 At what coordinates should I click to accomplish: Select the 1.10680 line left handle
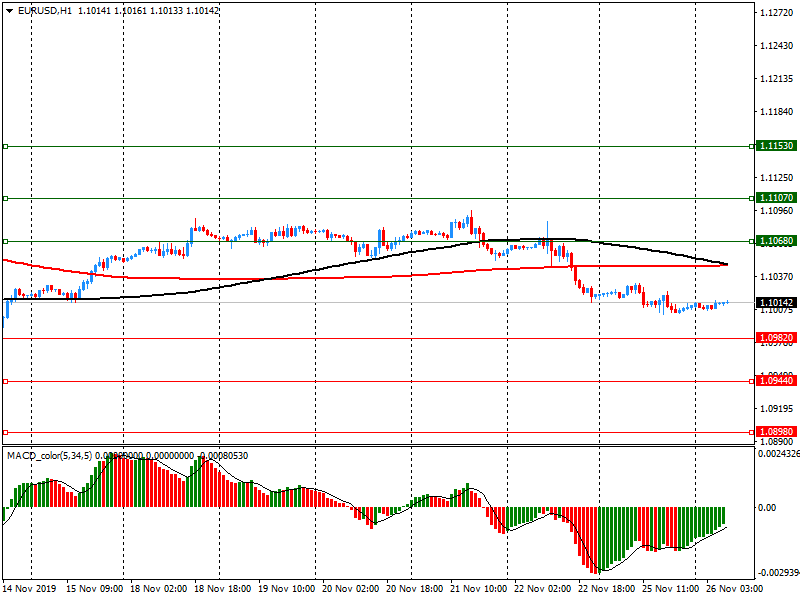6,241
